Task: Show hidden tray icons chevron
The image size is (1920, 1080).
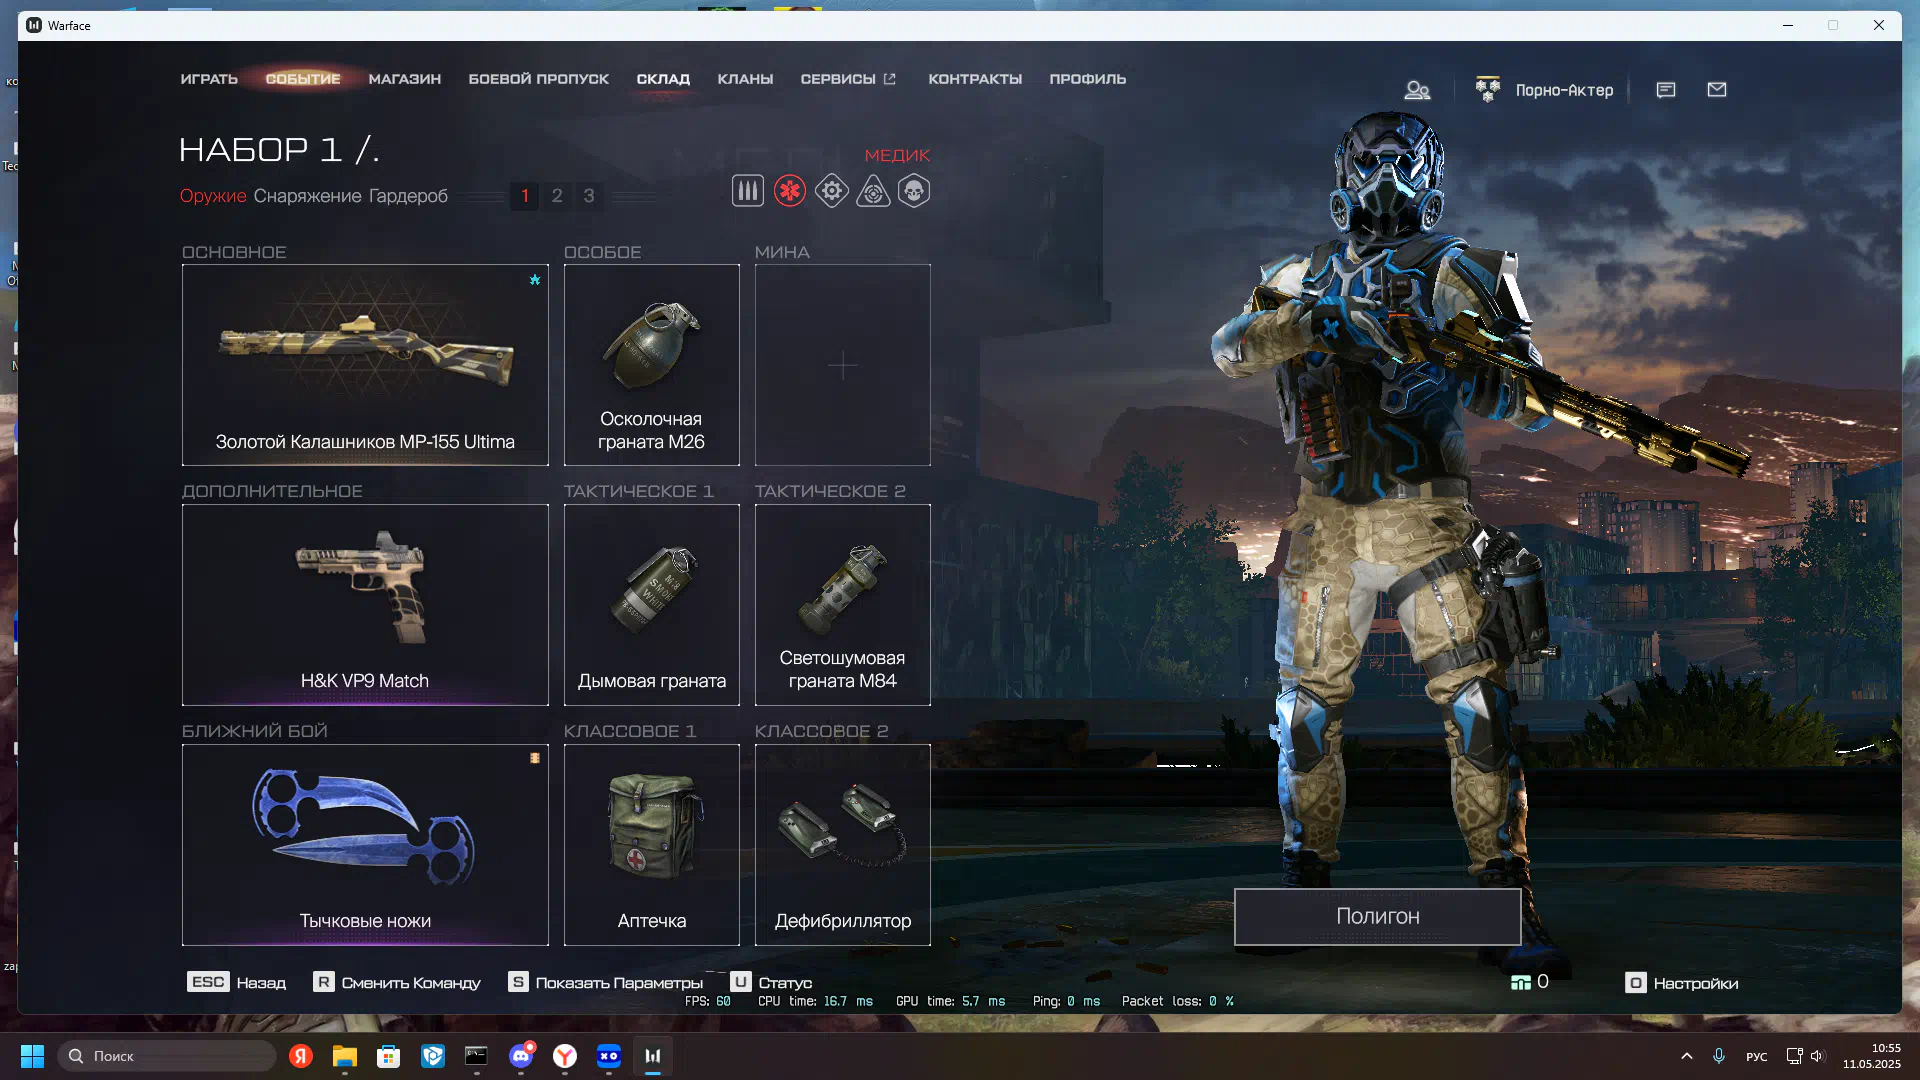Action: coord(1687,1056)
